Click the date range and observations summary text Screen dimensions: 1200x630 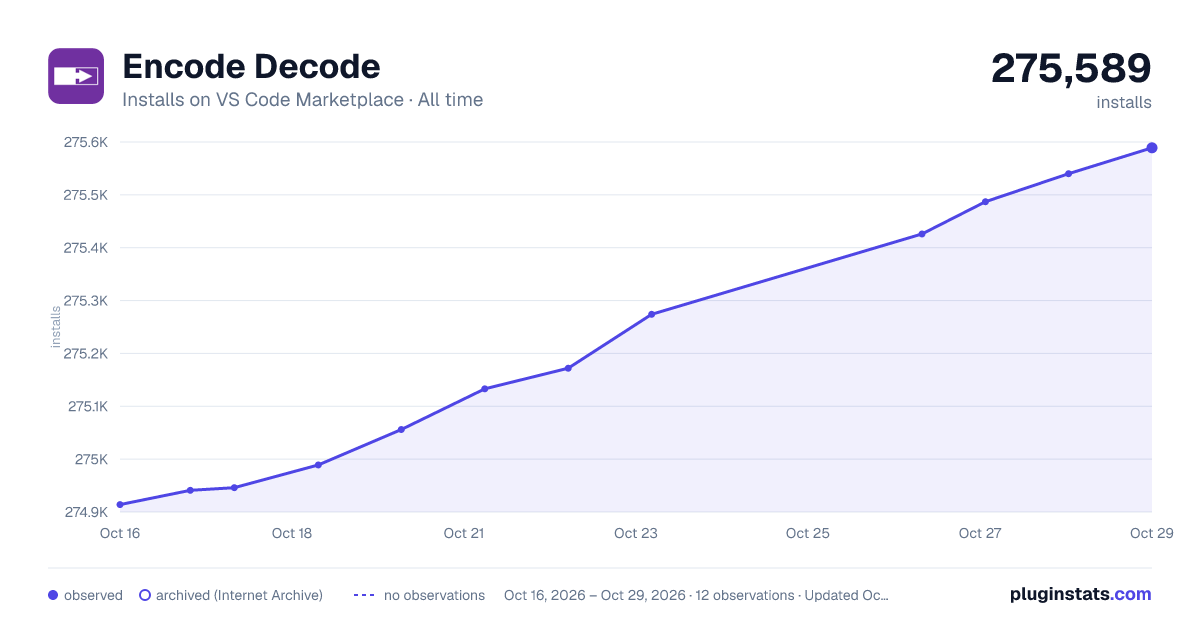pos(696,595)
